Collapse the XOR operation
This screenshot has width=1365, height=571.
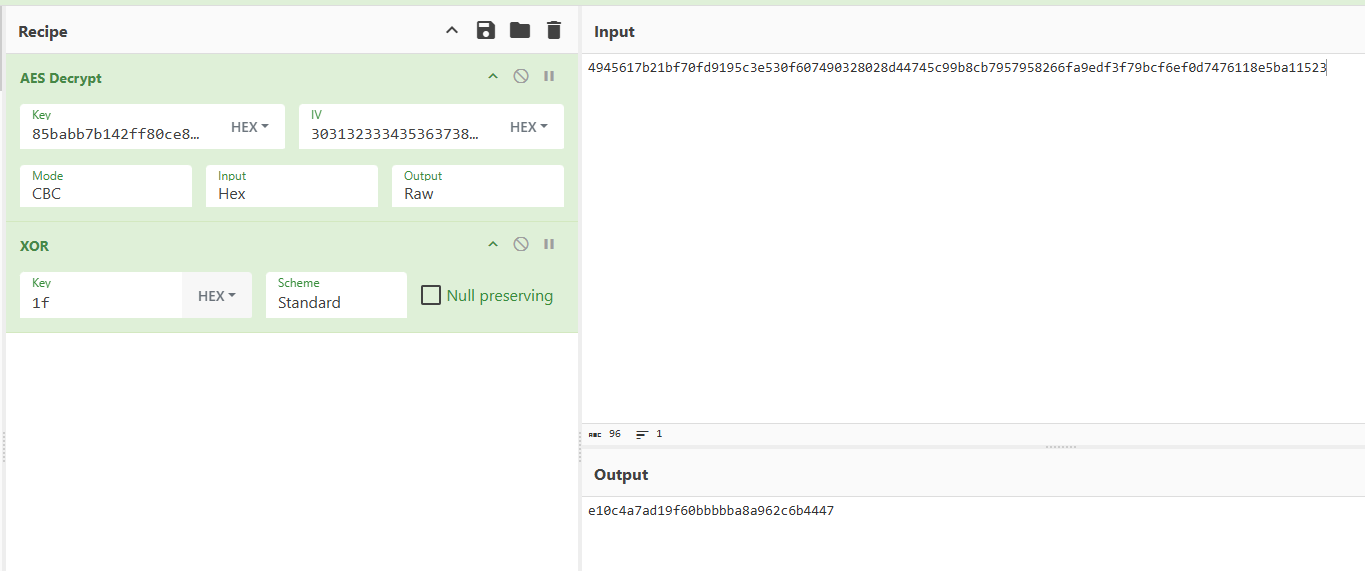click(492, 244)
